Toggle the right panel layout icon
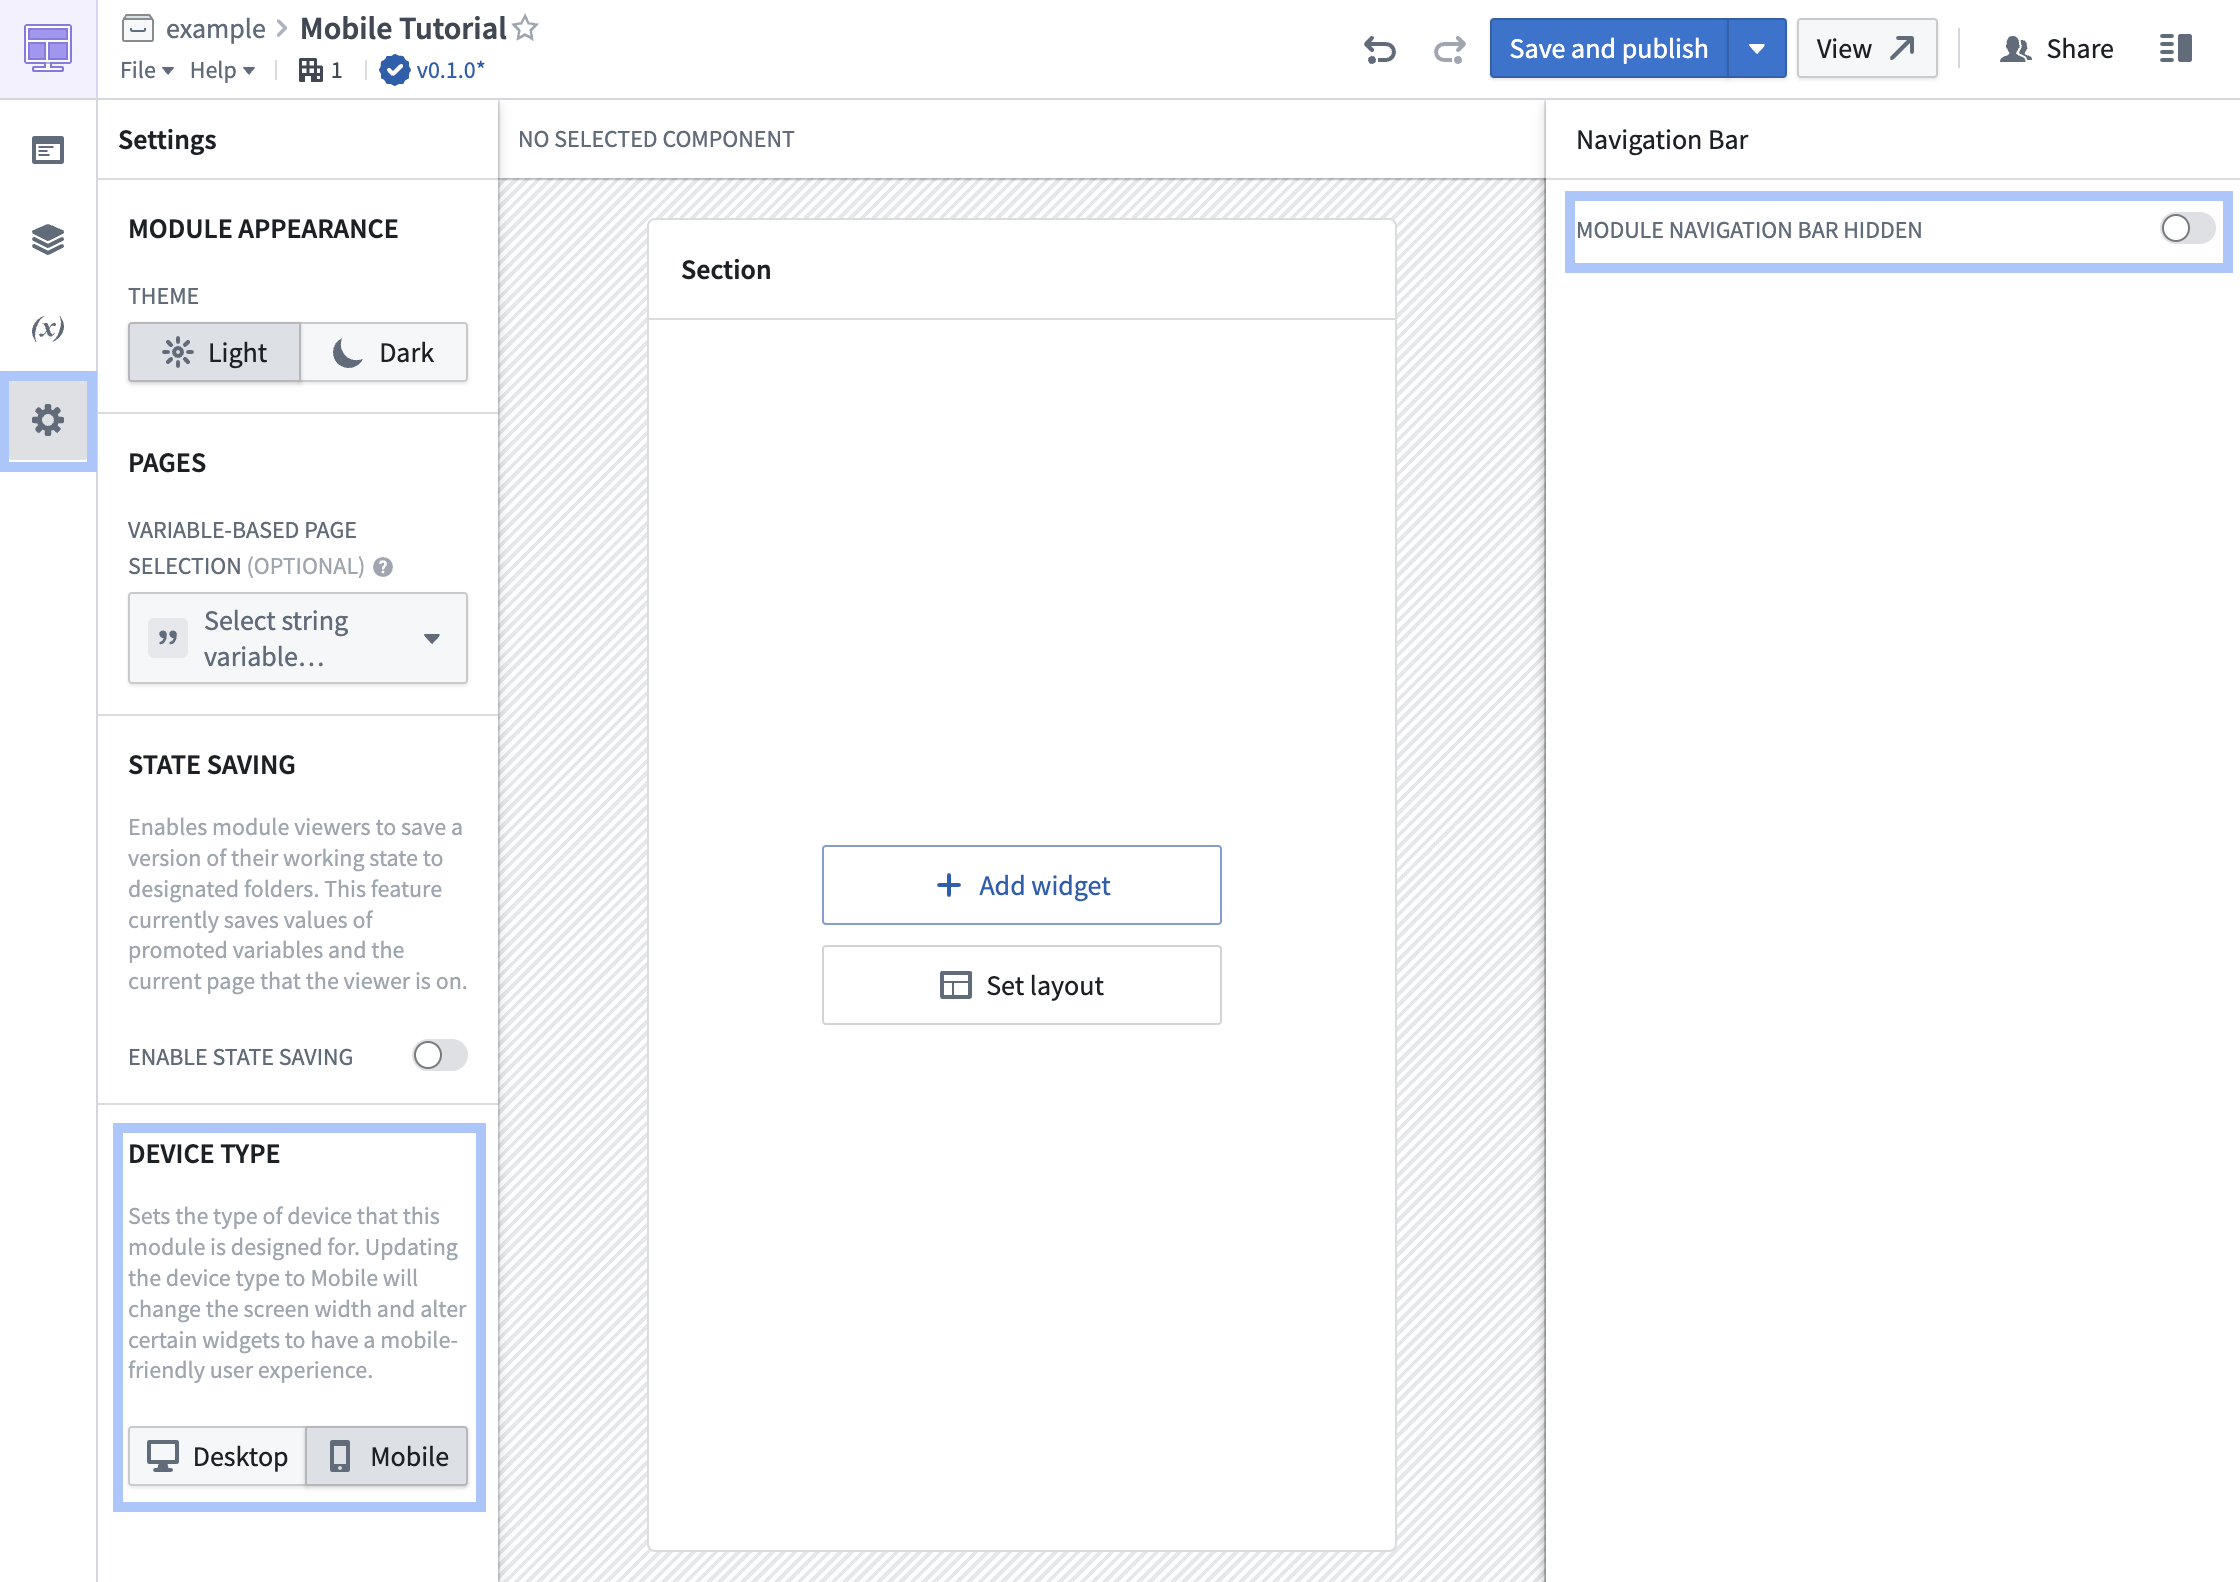 click(2176, 49)
